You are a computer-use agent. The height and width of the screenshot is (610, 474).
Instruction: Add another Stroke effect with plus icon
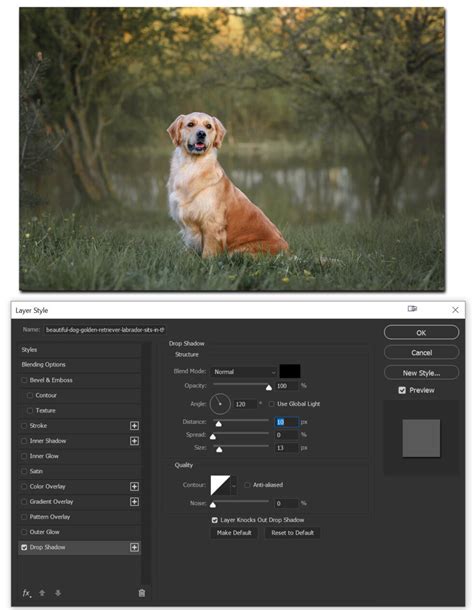point(134,426)
